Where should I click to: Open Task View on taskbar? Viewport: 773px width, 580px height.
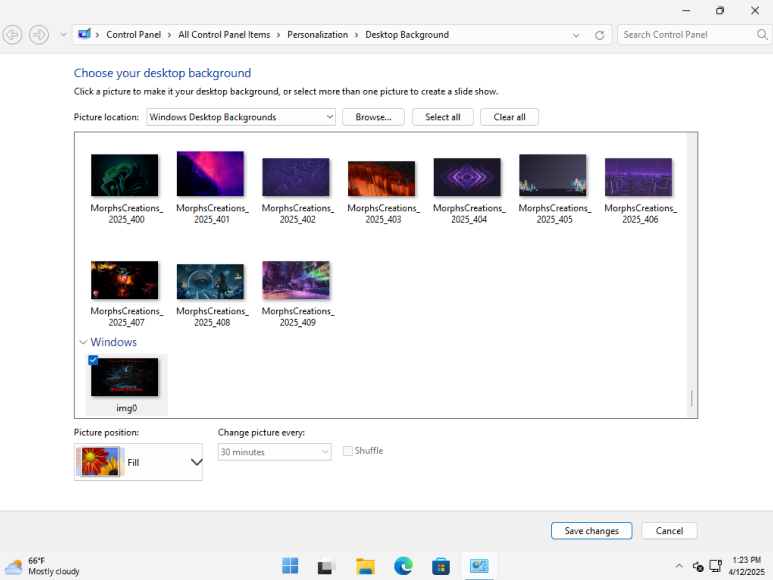[x=327, y=566]
